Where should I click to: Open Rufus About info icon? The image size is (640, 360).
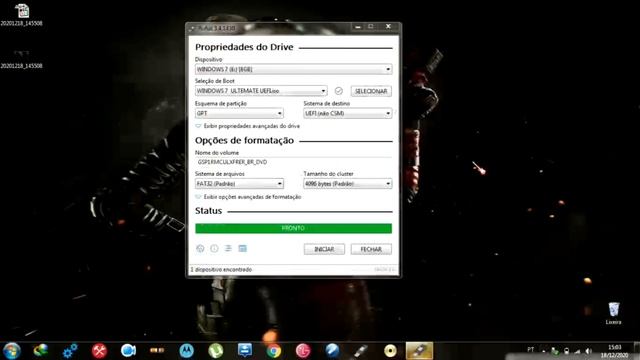click(x=214, y=248)
